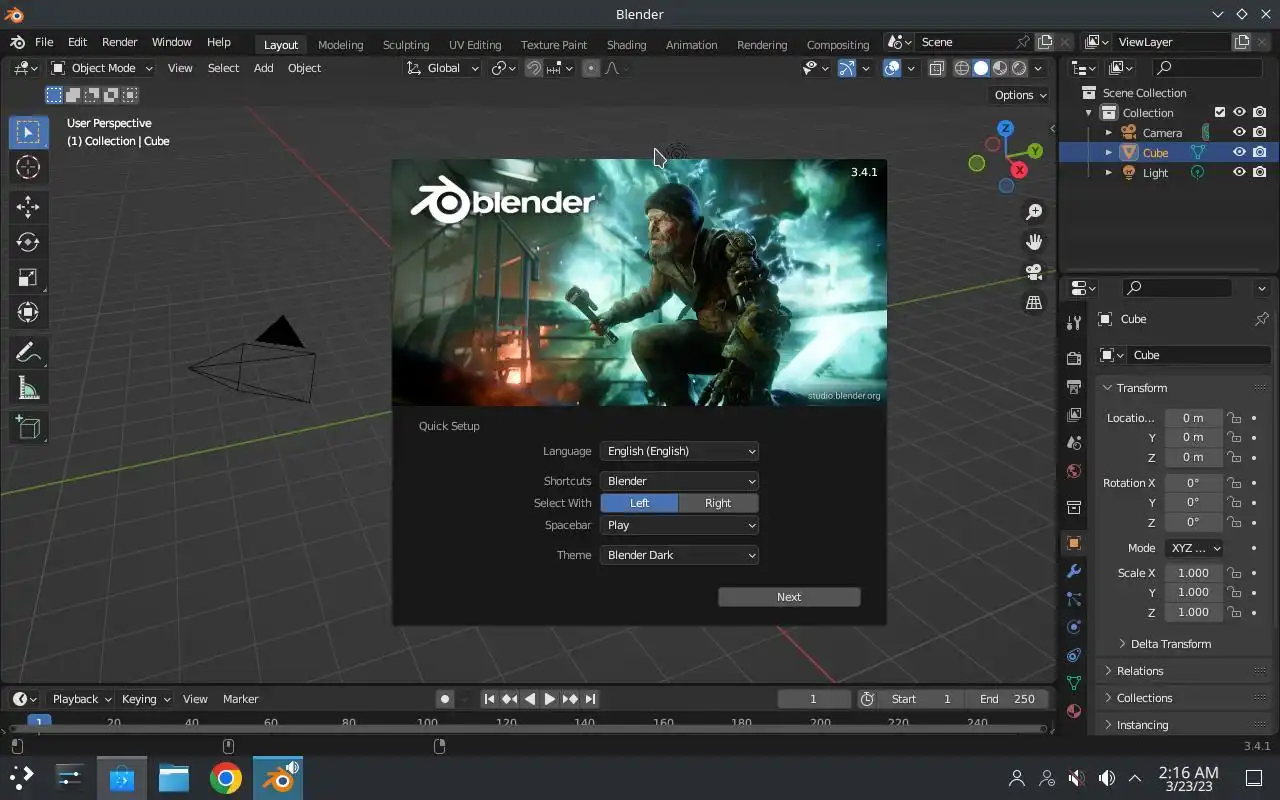
Task: Open the Render menu
Action: point(119,42)
